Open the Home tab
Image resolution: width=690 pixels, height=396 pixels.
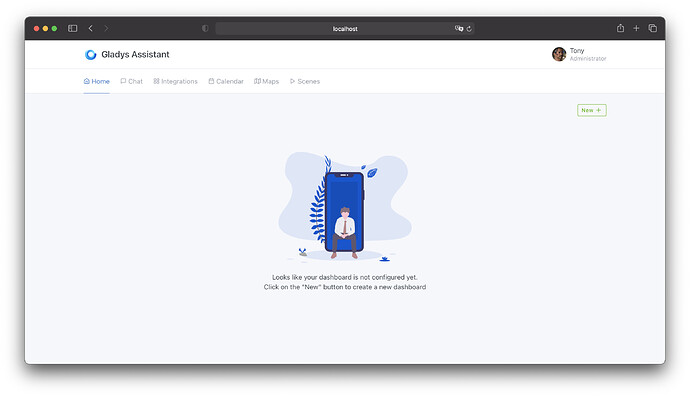pyautogui.click(x=96, y=81)
